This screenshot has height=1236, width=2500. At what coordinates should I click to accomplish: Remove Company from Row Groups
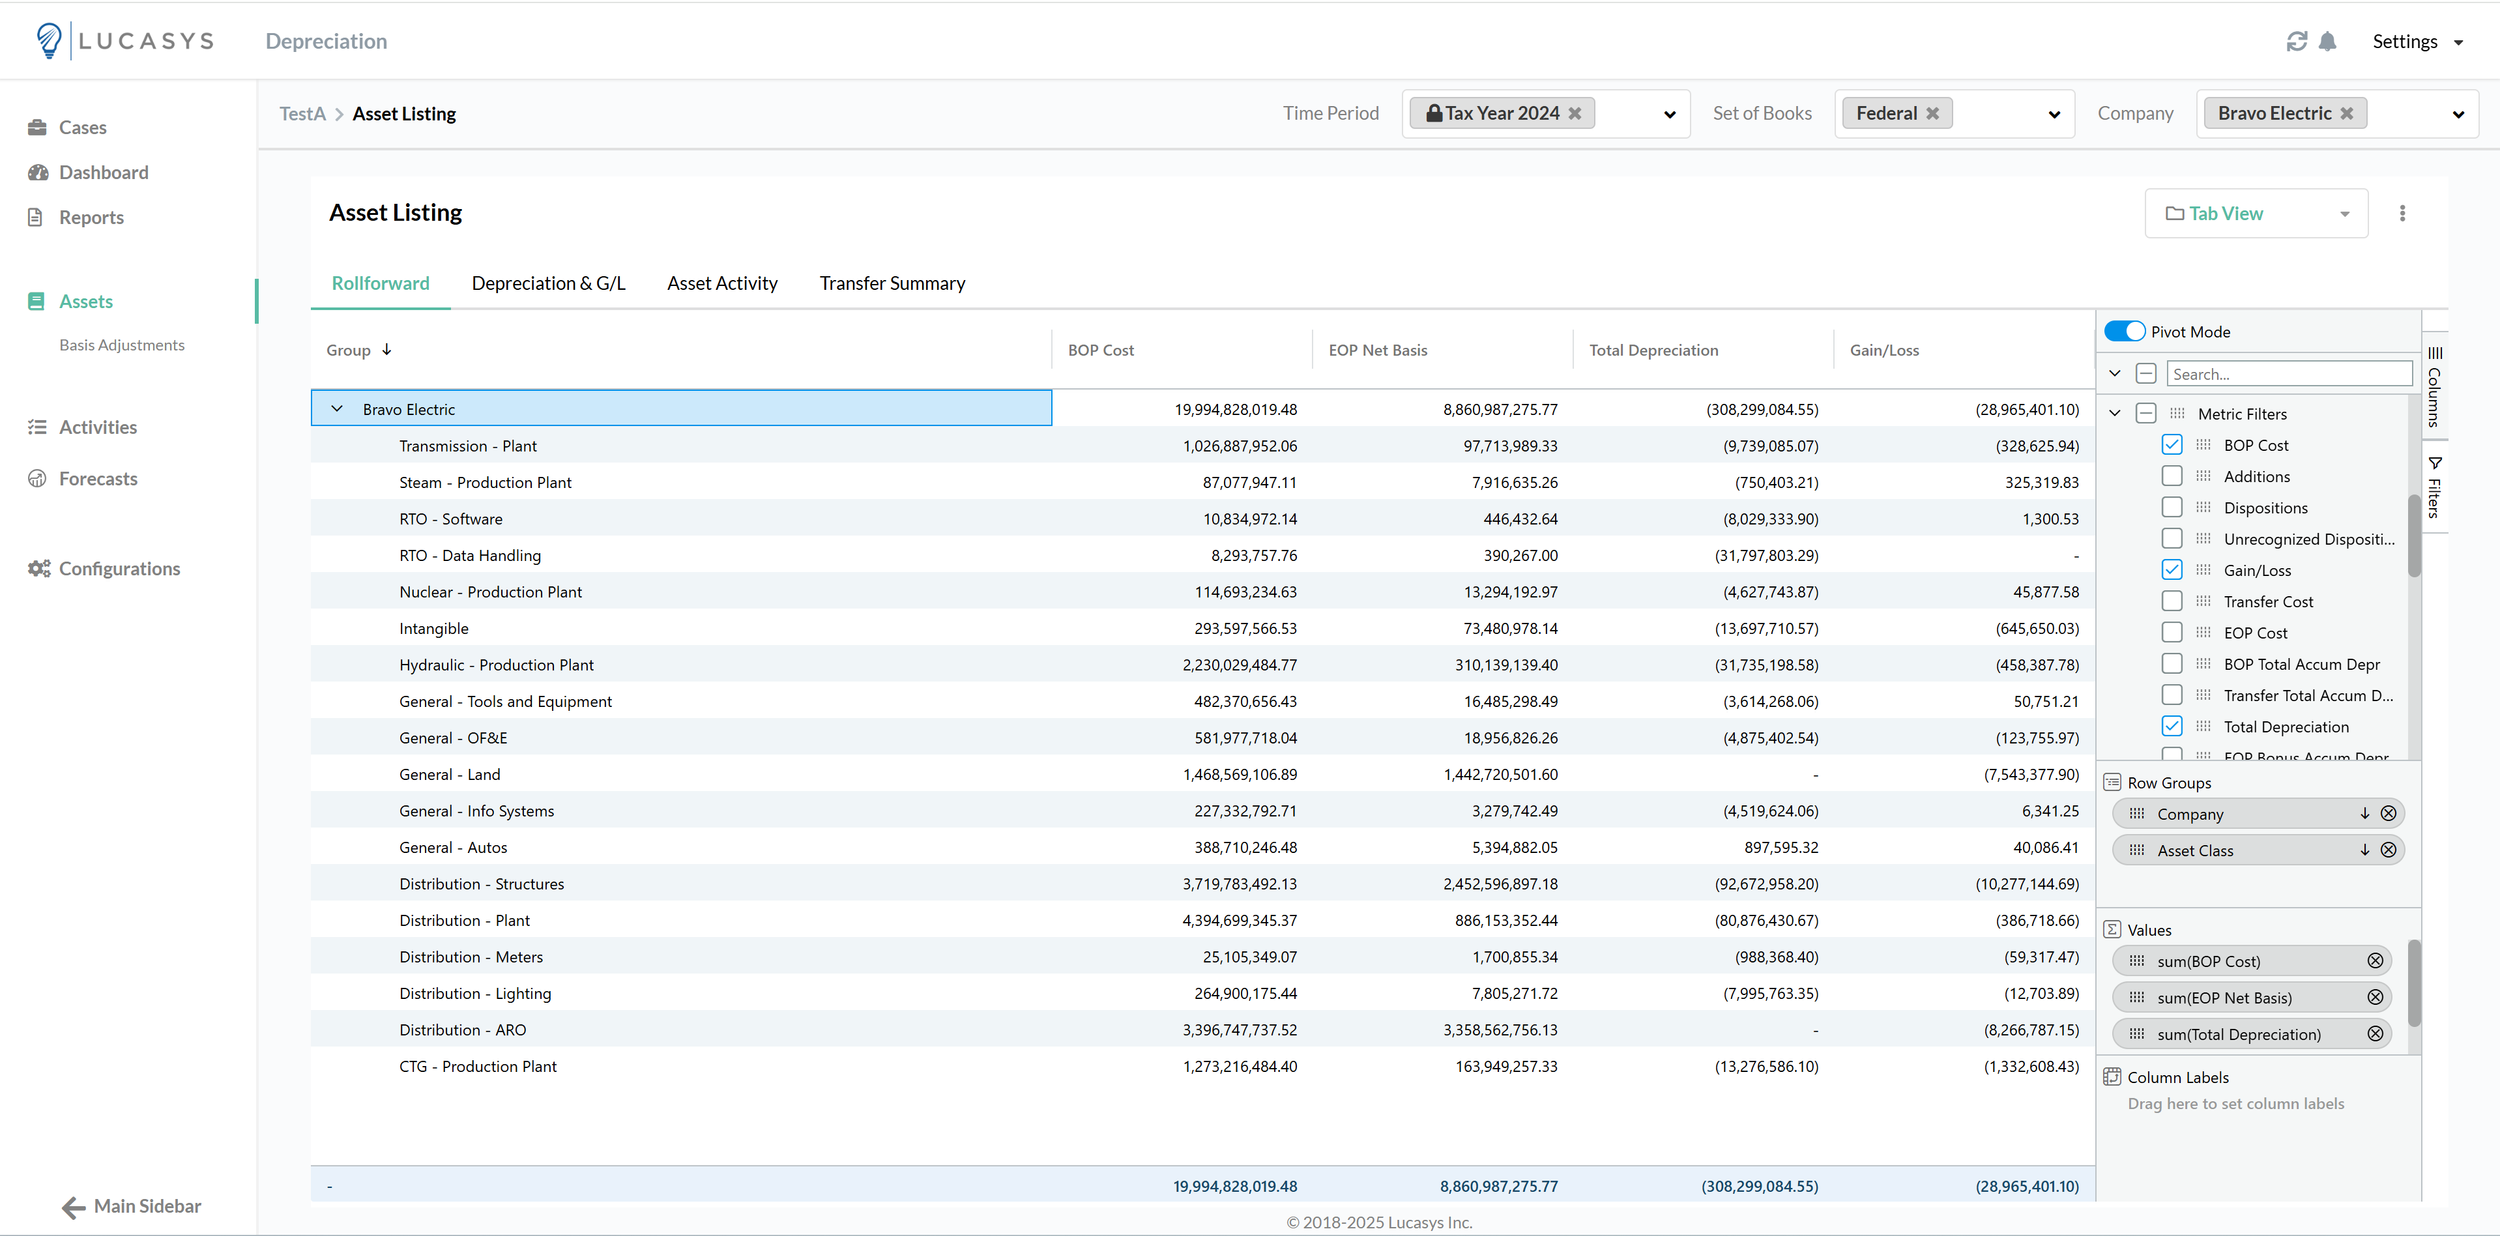pos(2388,814)
